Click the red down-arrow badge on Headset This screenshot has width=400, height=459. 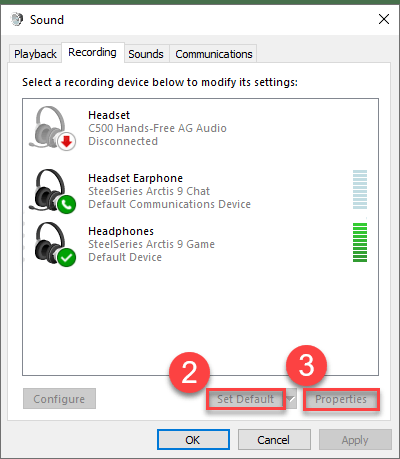pyautogui.click(x=67, y=142)
